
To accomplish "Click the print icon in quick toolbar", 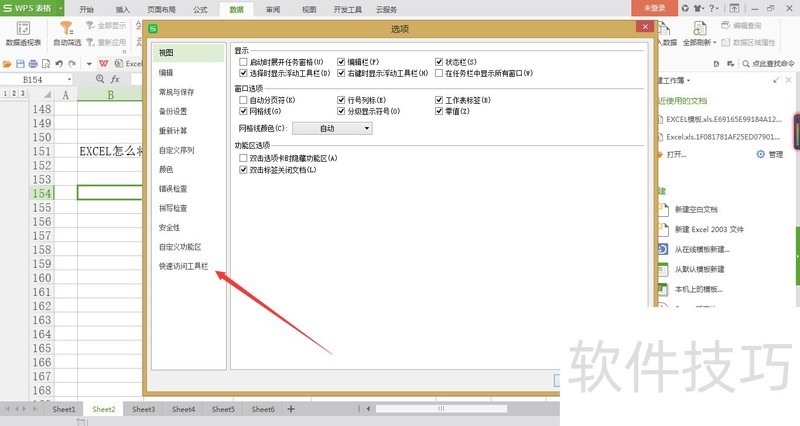I will [33, 64].
